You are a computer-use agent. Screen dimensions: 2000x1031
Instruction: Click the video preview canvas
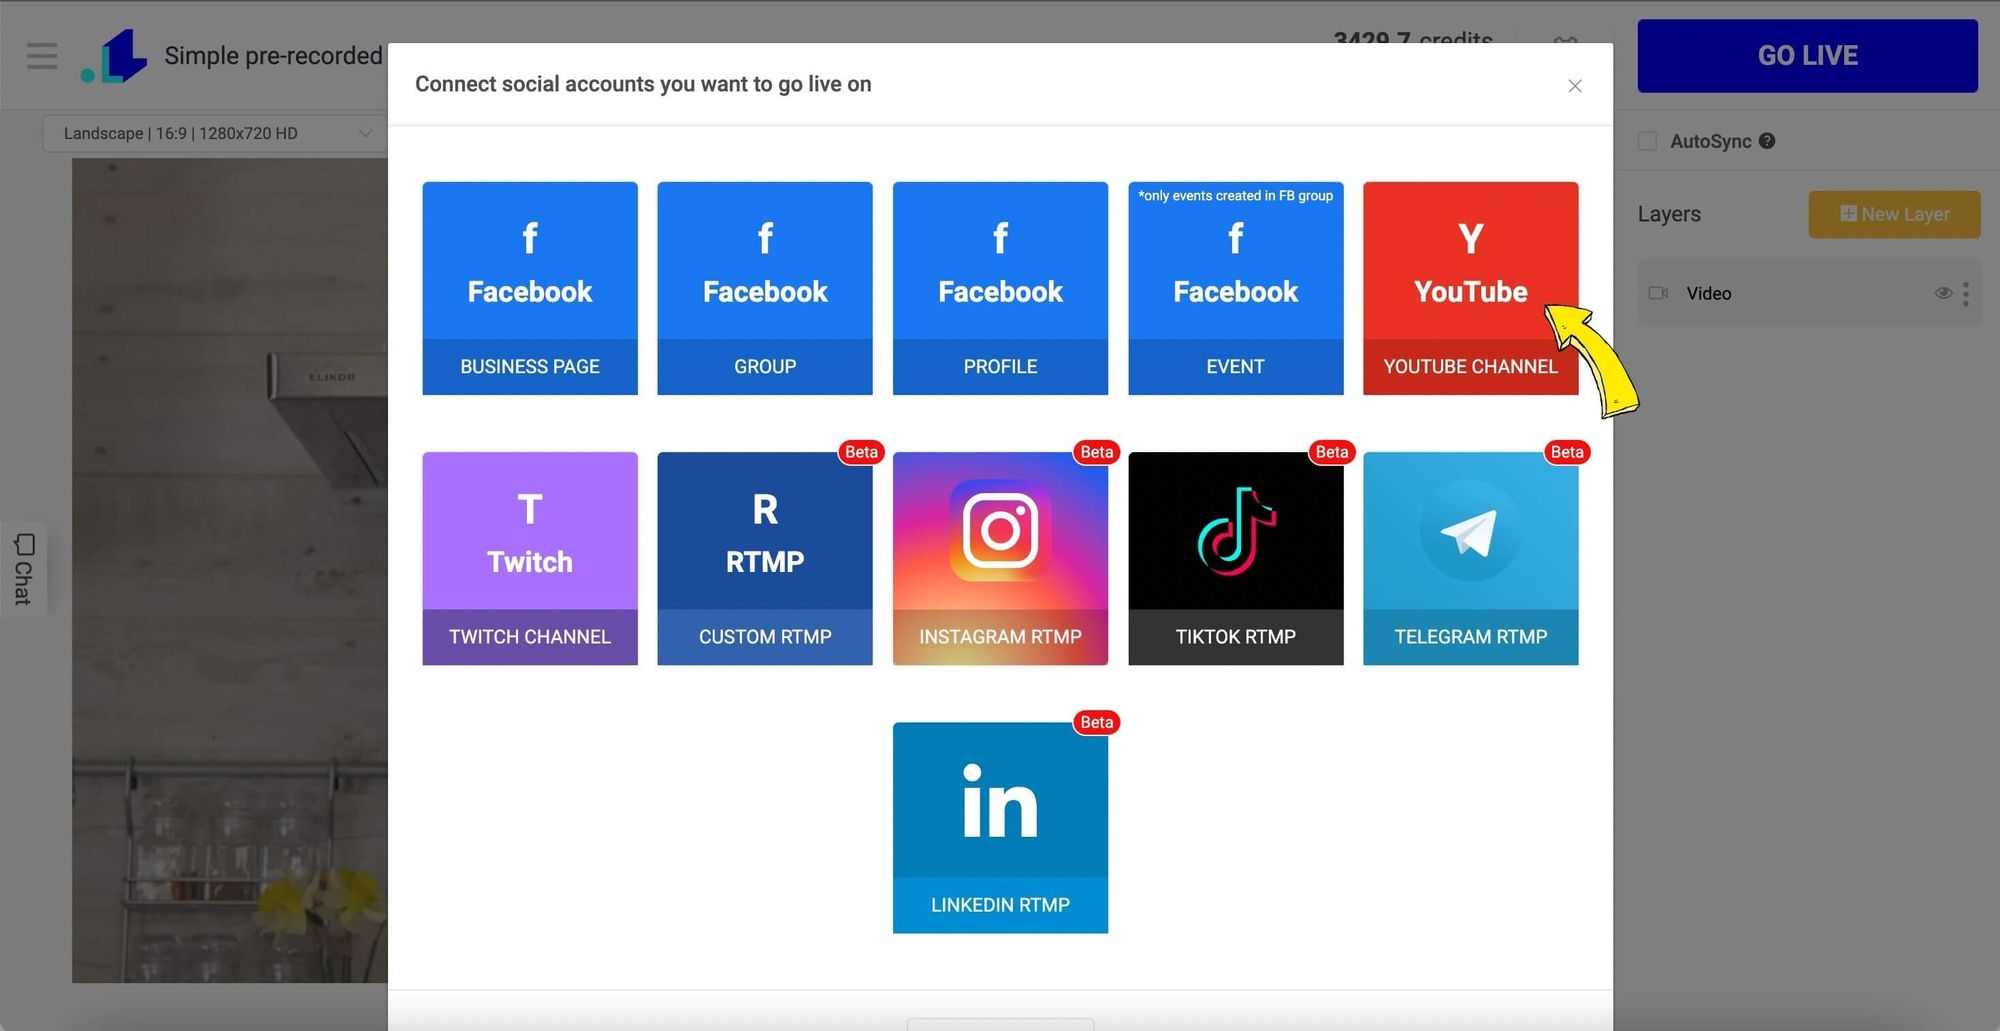230,570
